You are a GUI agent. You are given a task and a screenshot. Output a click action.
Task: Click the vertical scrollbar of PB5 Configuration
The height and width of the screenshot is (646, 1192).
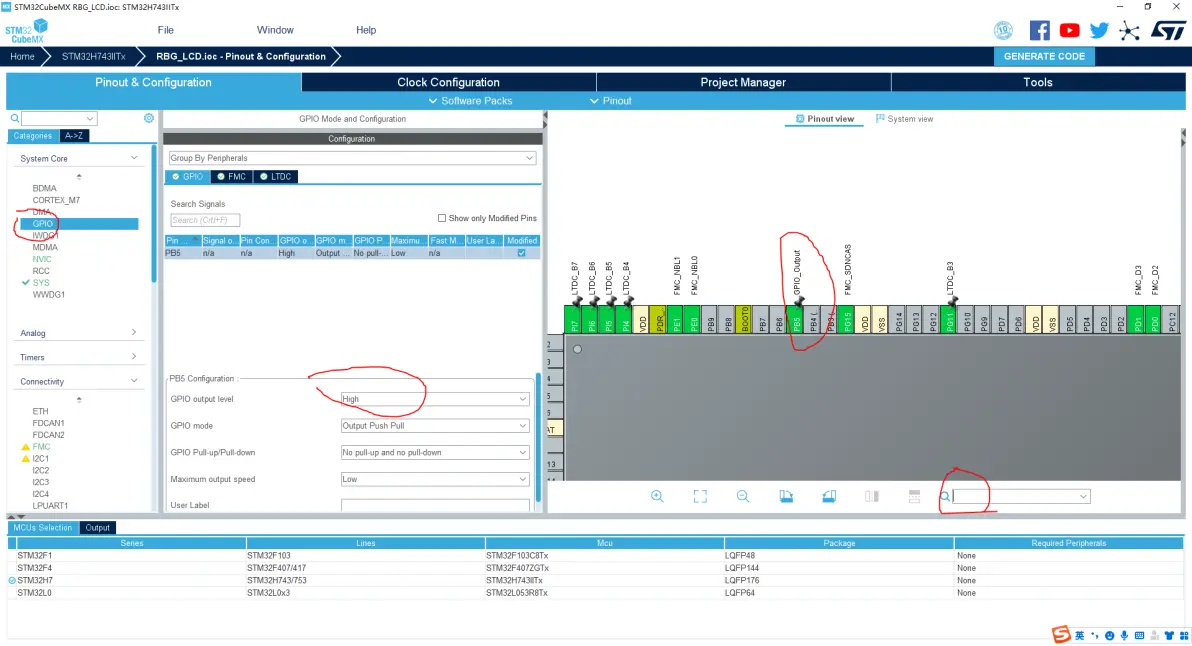point(538,437)
